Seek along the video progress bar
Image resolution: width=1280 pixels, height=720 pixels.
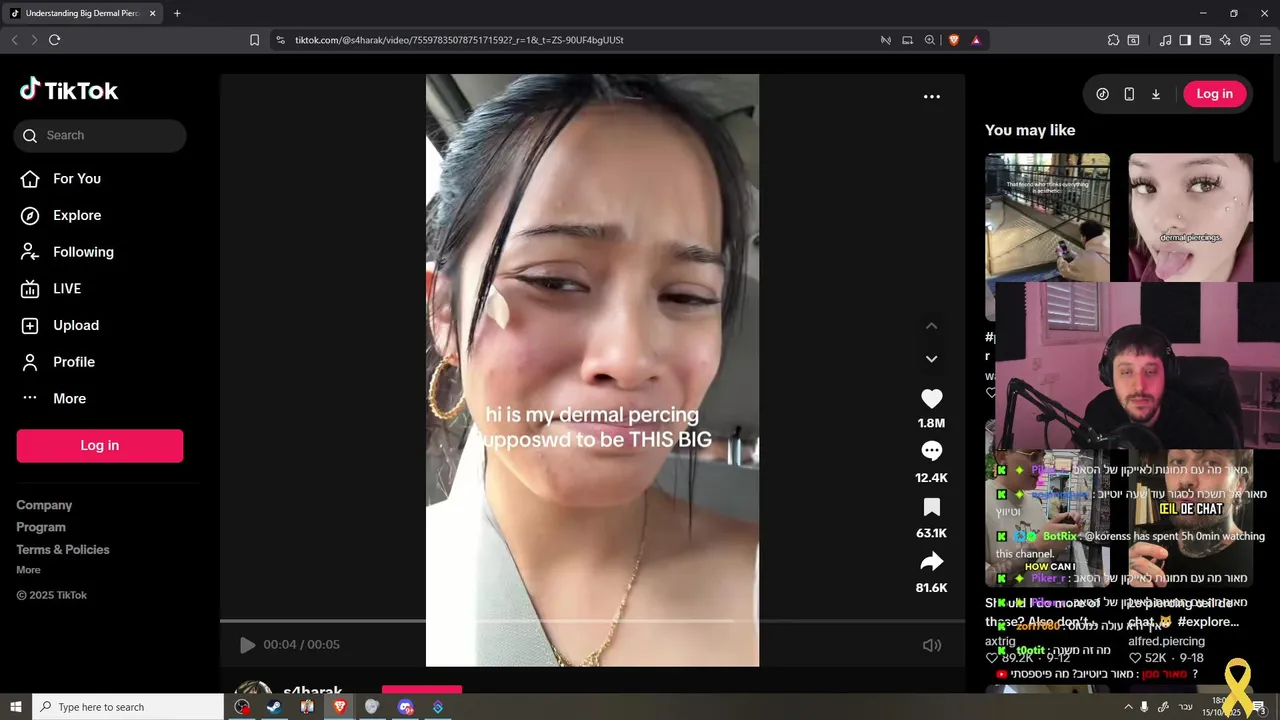coord(592,621)
